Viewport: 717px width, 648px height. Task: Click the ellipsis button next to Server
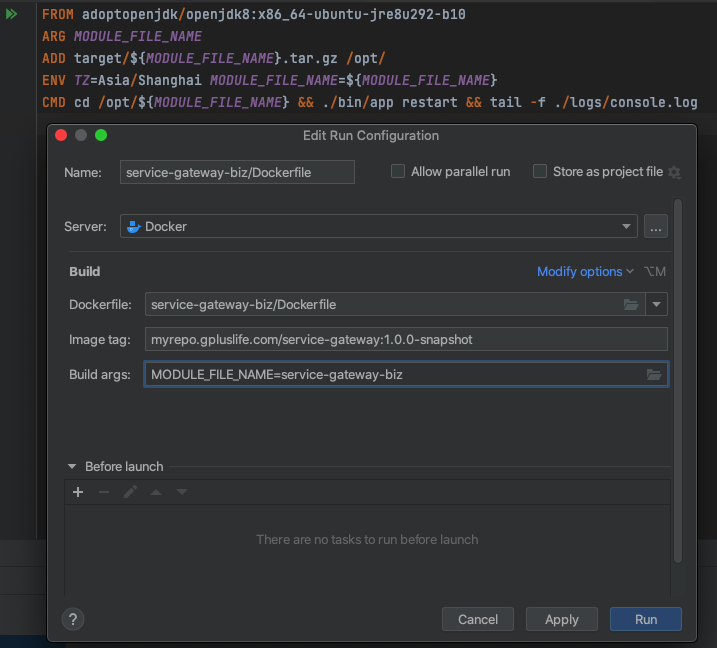tap(656, 226)
